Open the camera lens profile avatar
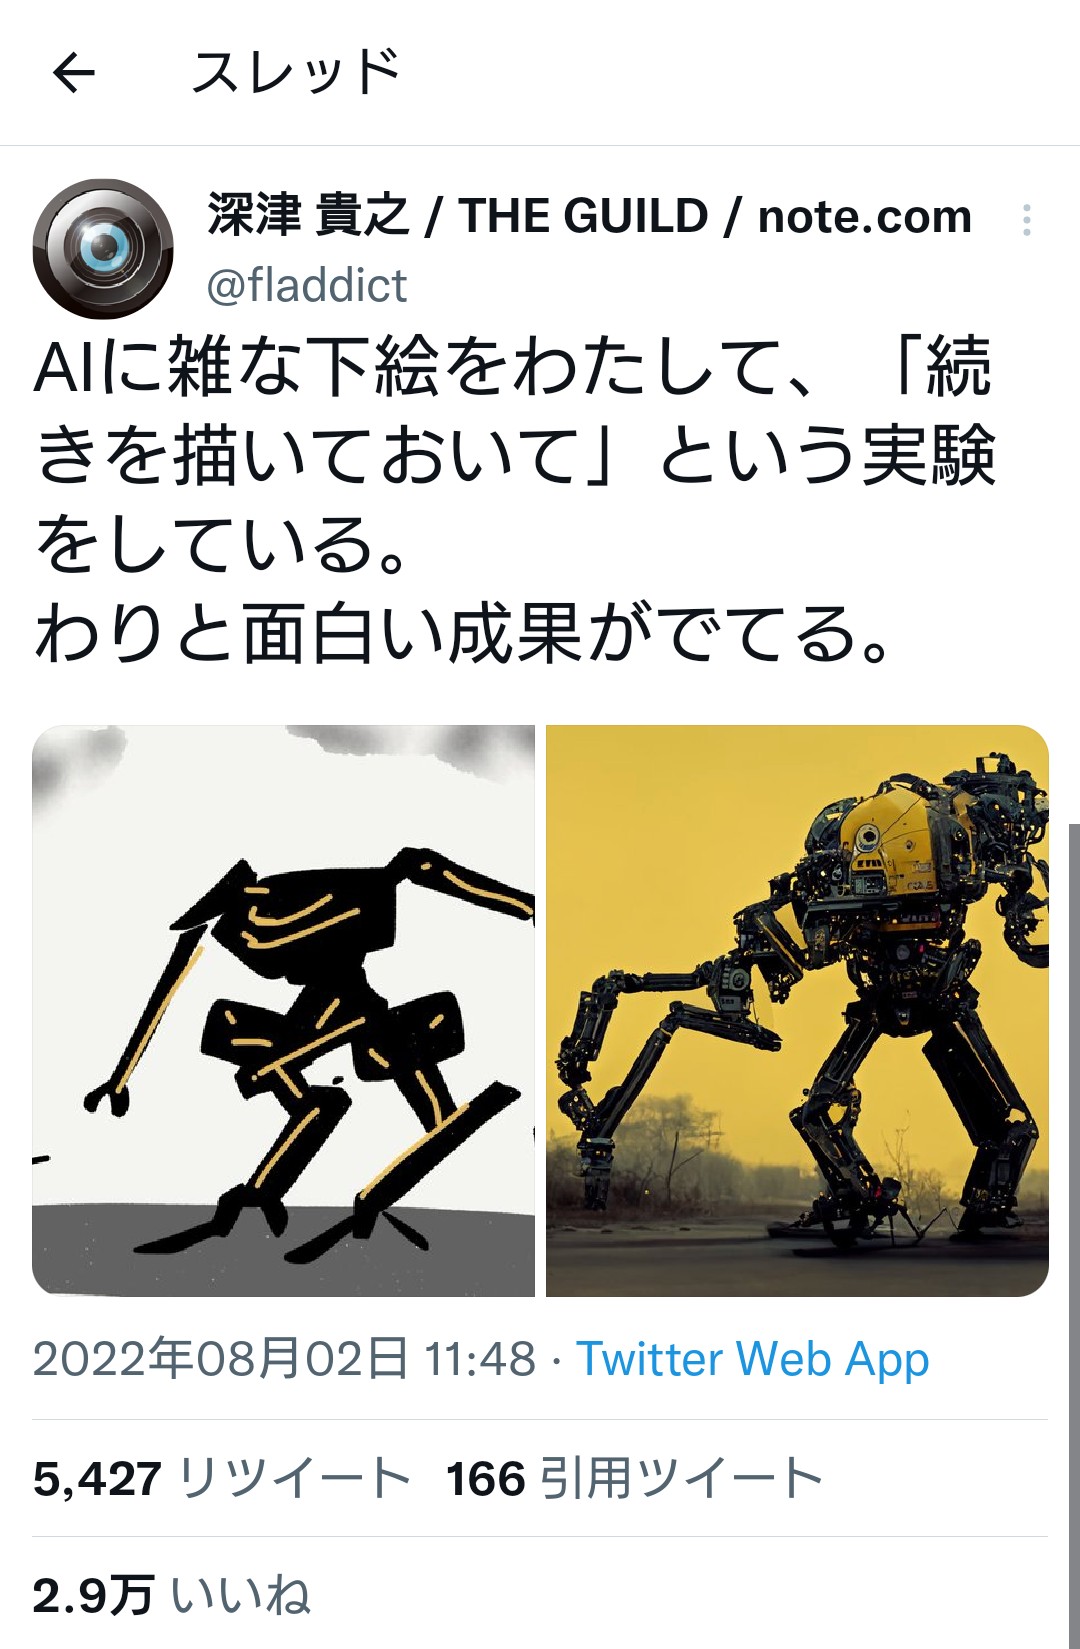 [102, 248]
